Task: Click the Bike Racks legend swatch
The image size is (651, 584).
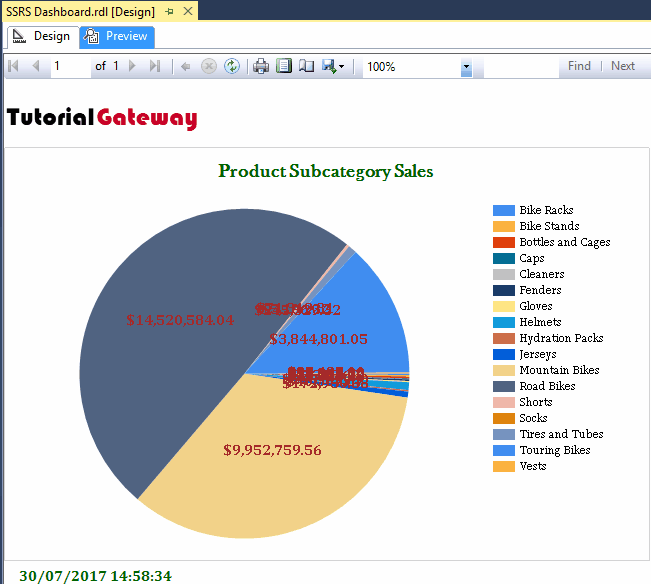Action: pyautogui.click(x=504, y=210)
